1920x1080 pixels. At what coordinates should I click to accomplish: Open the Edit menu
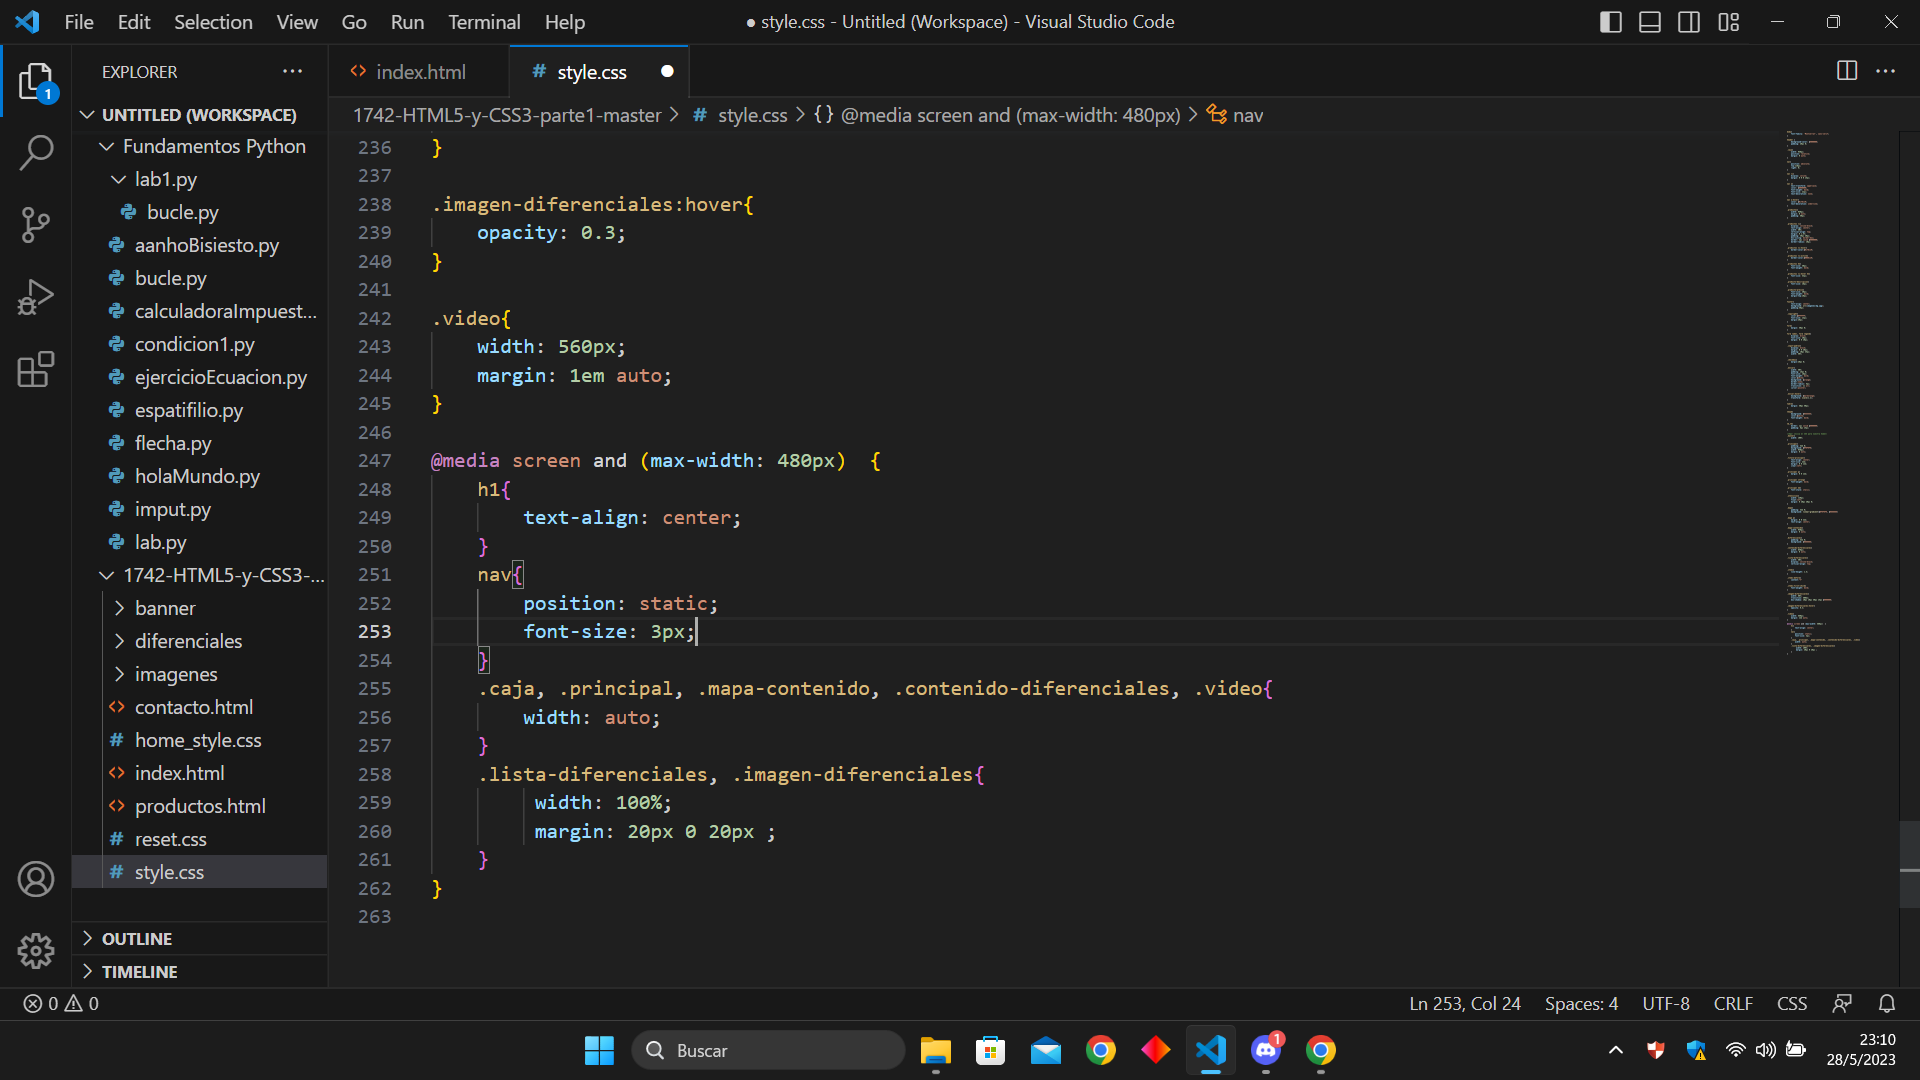[133, 22]
